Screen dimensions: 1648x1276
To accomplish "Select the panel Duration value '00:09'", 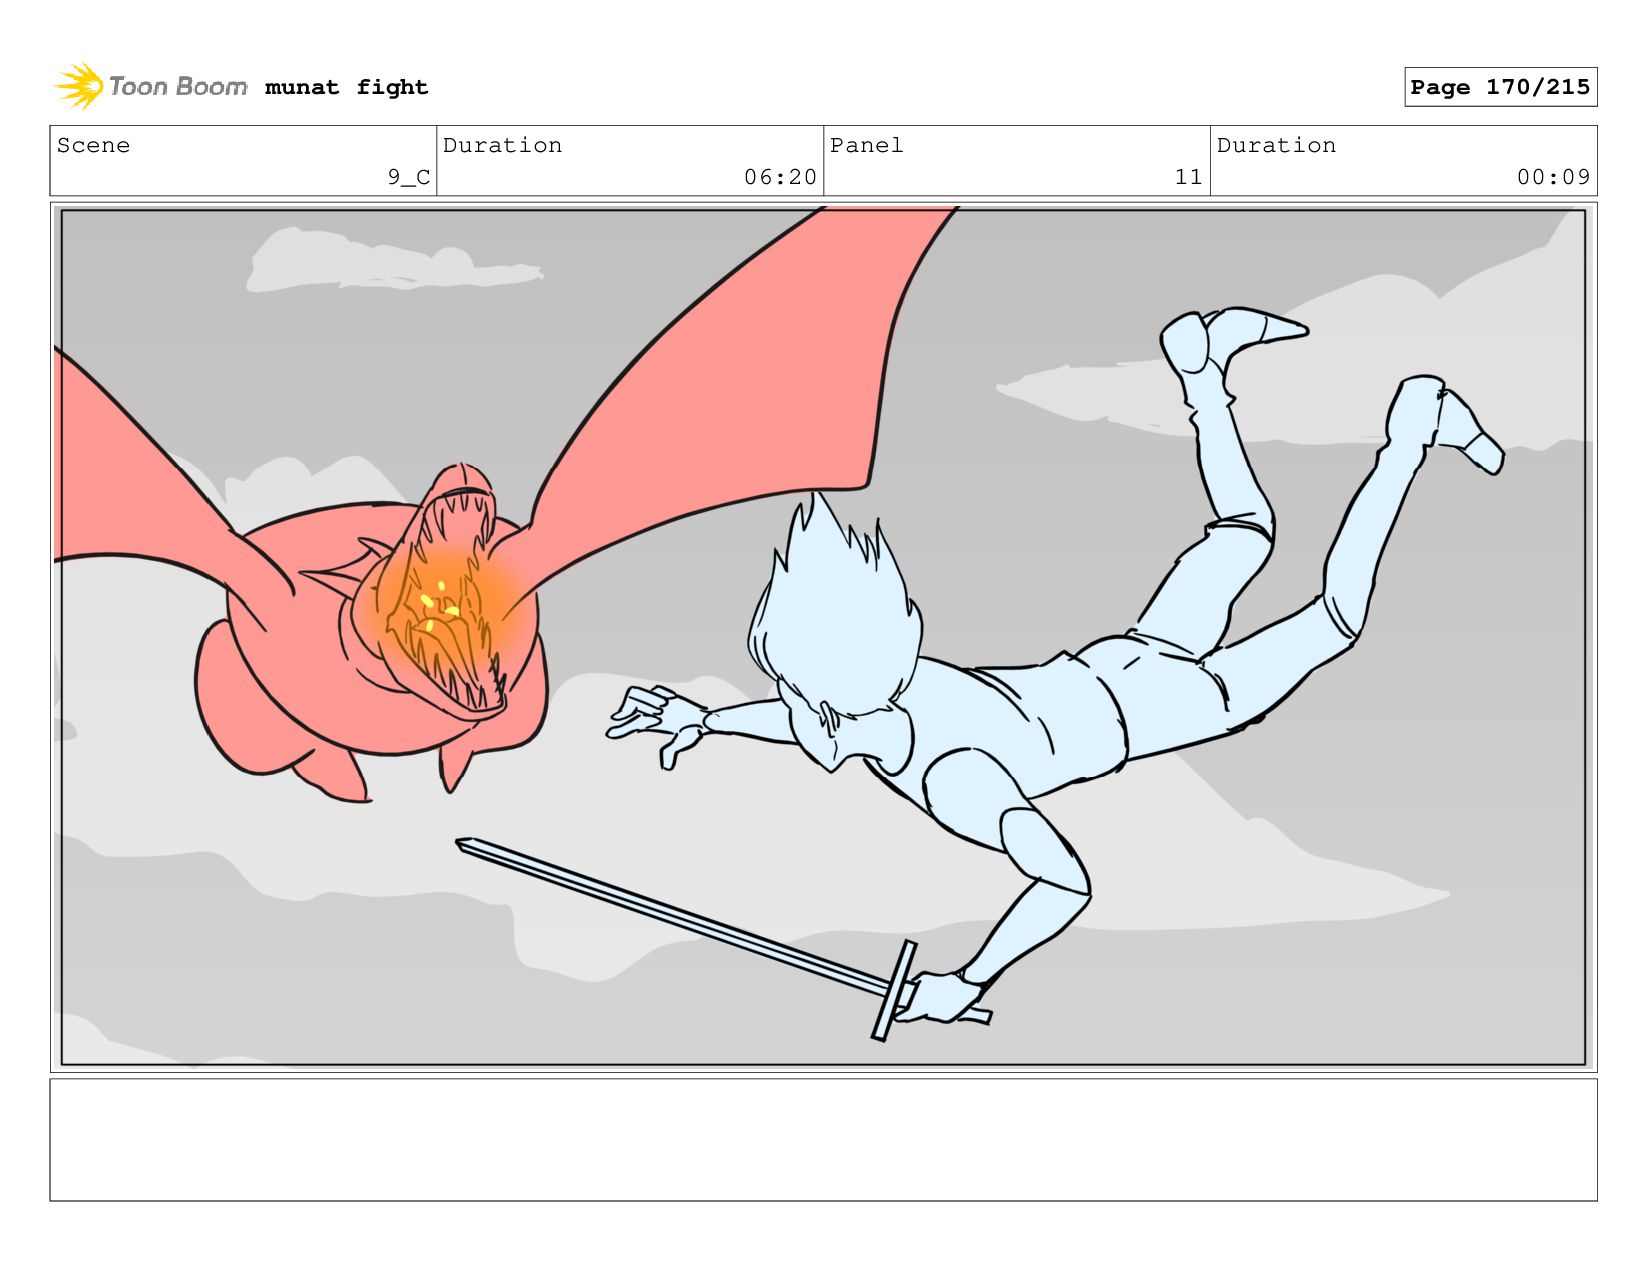I will coord(1553,177).
